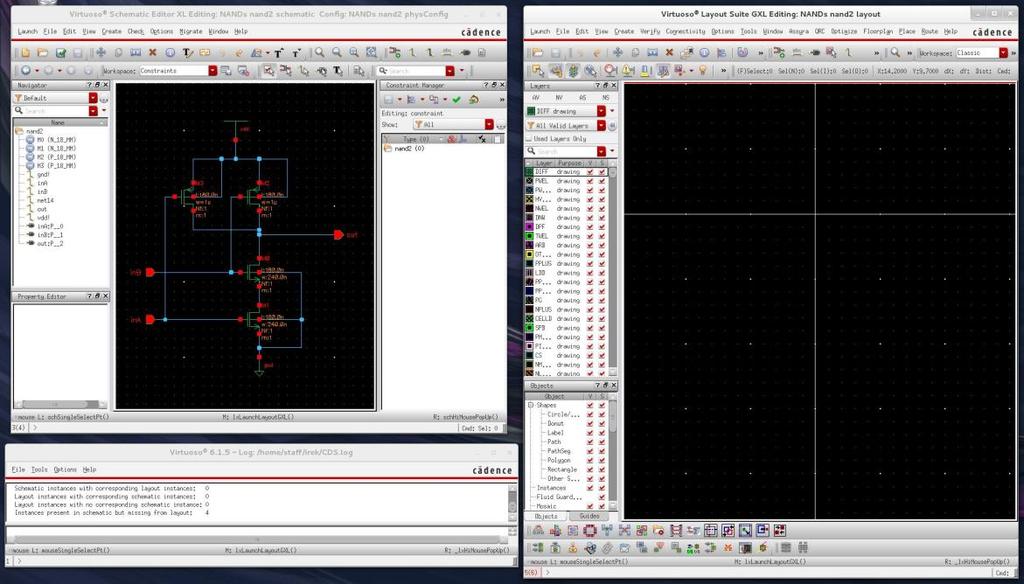Open Connectivity menu in Layout Suite
The width and height of the screenshot is (1024, 584).
686,31
